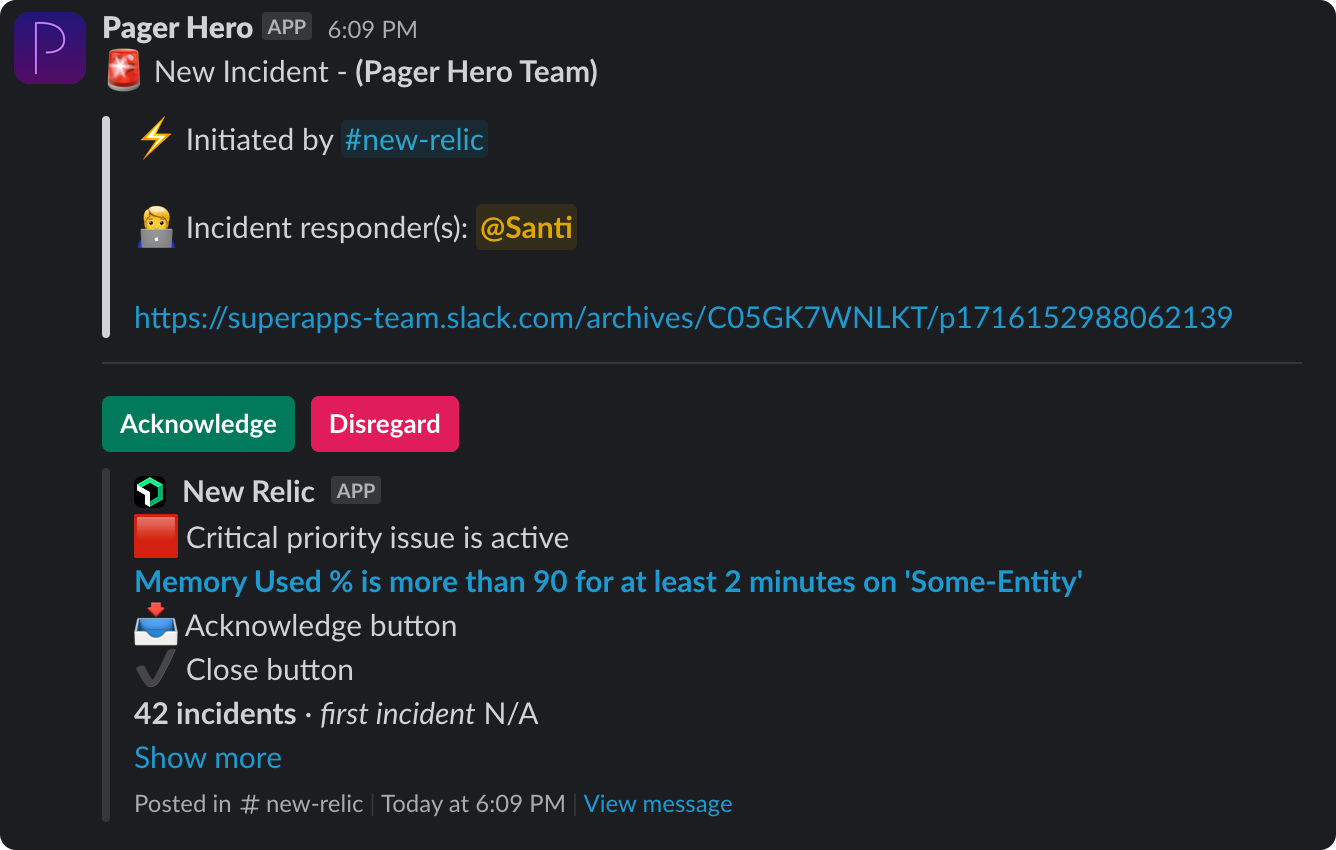1336x850 pixels.
Task: Open the superapps-team Slack archive URL
Action: pyautogui.click(x=683, y=317)
